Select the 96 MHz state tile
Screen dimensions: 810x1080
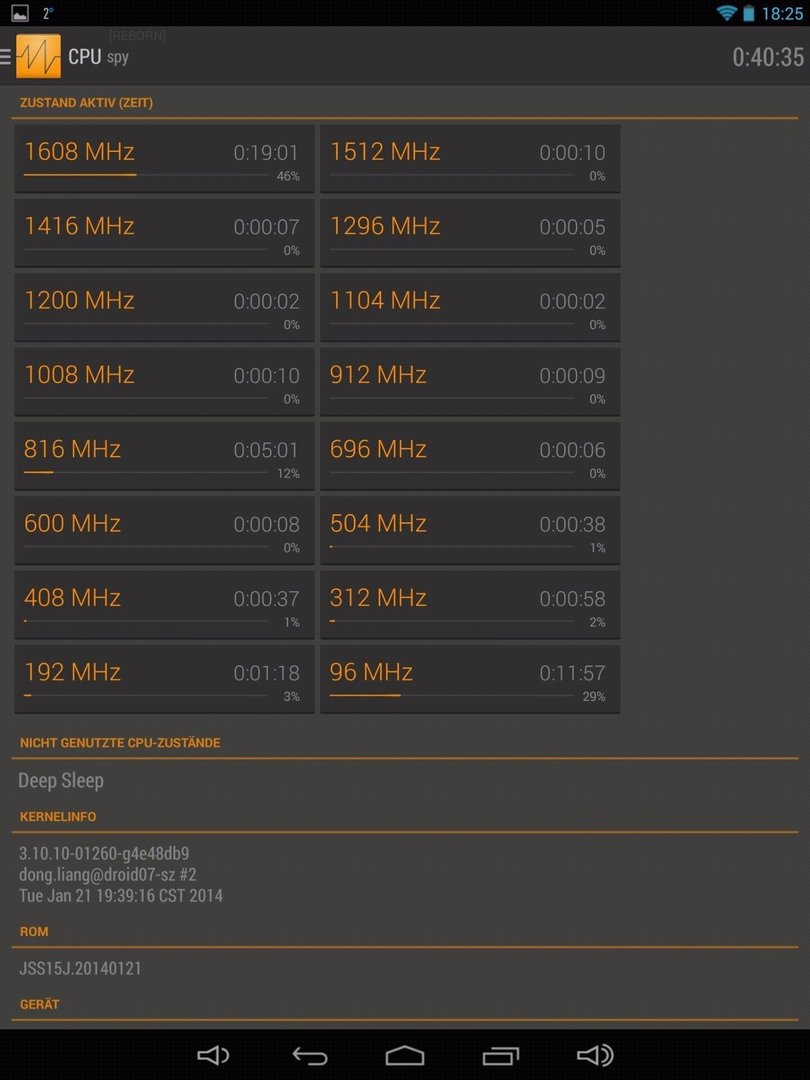[470, 679]
